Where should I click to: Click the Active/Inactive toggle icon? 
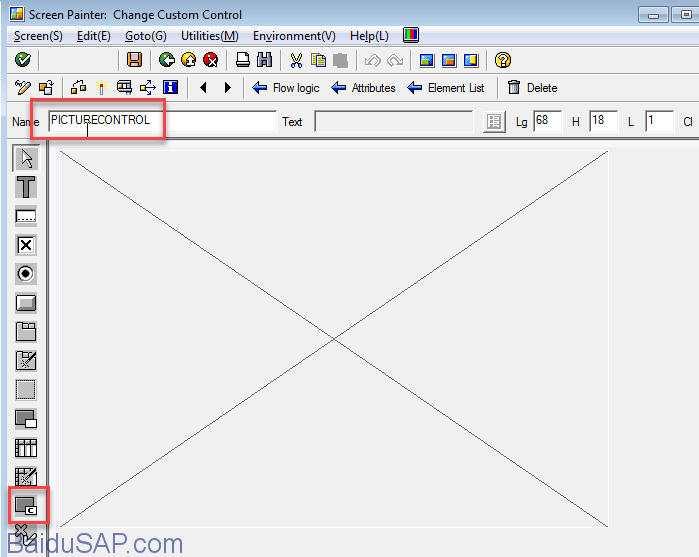click(46, 87)
